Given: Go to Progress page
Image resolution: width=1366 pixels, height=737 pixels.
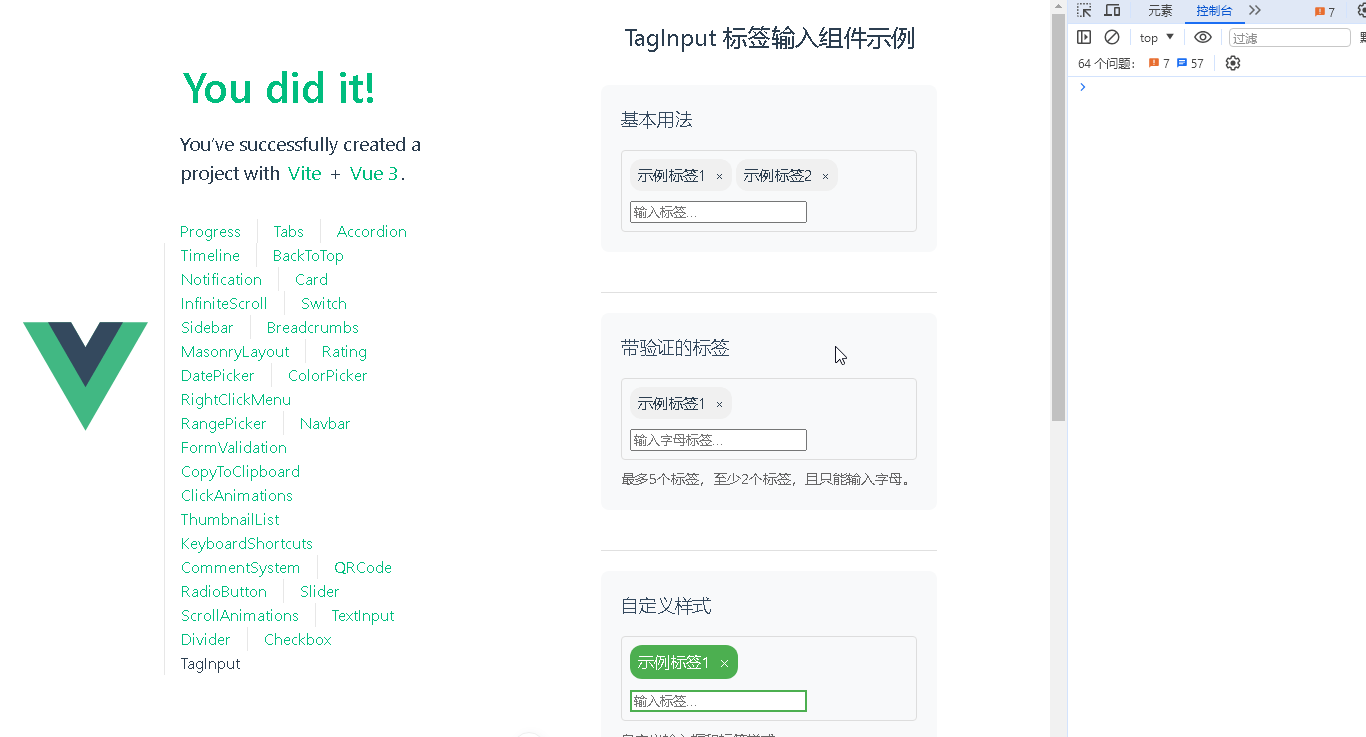Looking at the screenshot, I should point(210,231).
